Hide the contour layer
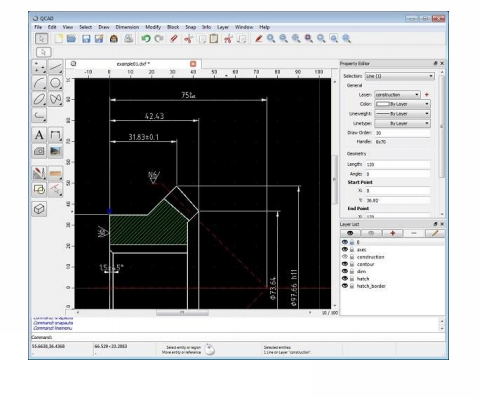 345,264
